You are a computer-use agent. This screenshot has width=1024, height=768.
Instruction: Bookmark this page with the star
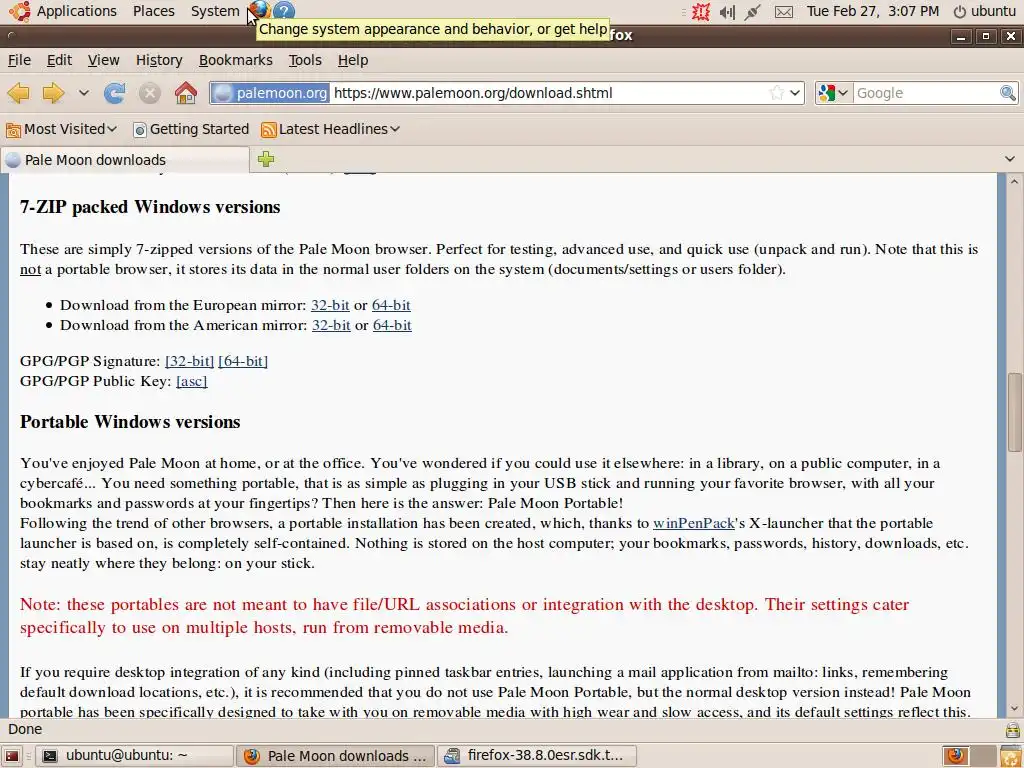[x=776, y=93]
